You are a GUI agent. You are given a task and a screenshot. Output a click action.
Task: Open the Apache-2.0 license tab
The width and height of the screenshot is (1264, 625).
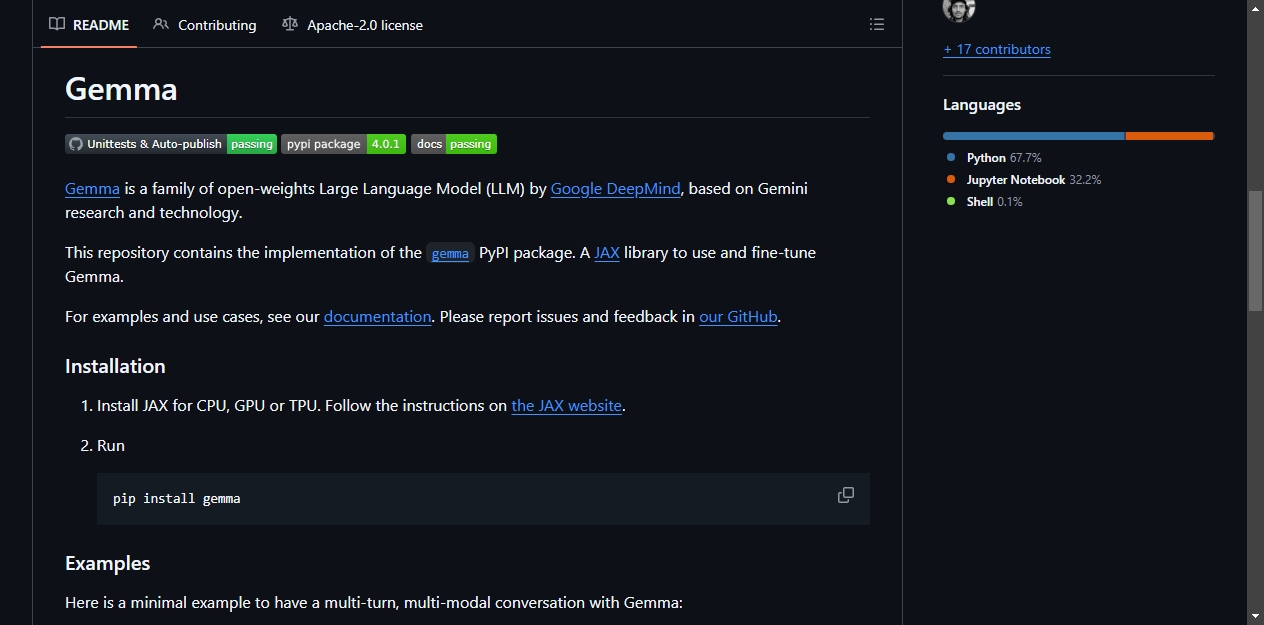(352, 24)
